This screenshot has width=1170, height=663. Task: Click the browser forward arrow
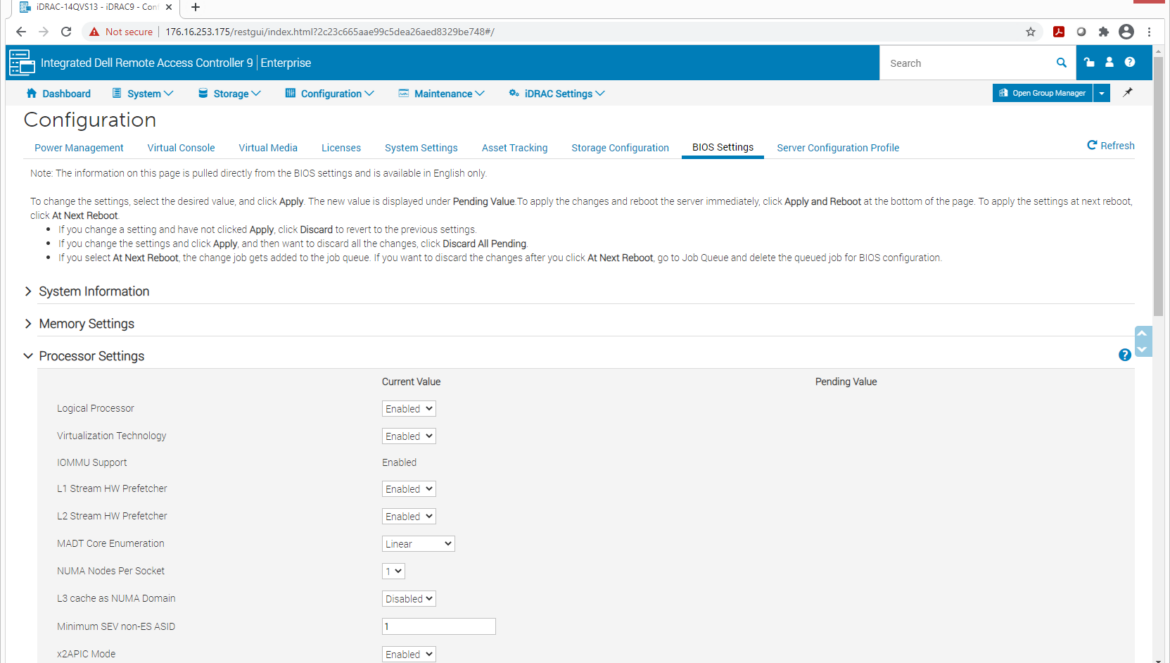pyautogui.click(x=43, y=31)
